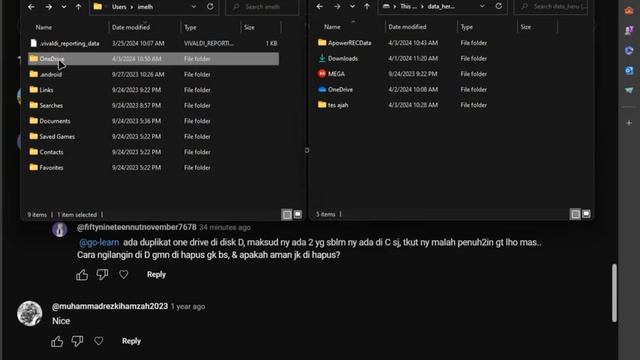Click "34 minutes ago" comment timestamp
The width and height of the screenshot is (640, 360).
[225, 227]
